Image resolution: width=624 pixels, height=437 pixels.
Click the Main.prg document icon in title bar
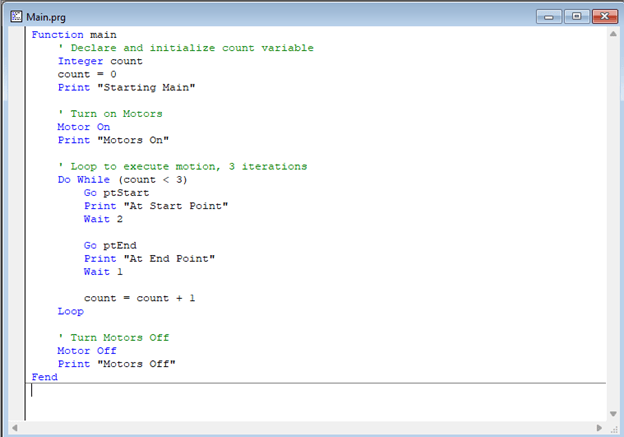16,17
